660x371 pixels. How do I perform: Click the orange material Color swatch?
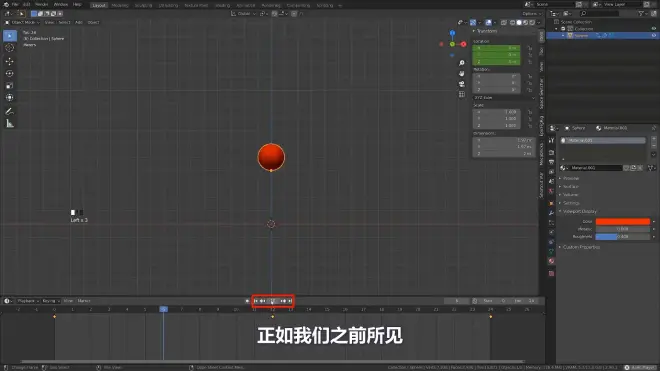pyautogui.click(x=623, y=221)
